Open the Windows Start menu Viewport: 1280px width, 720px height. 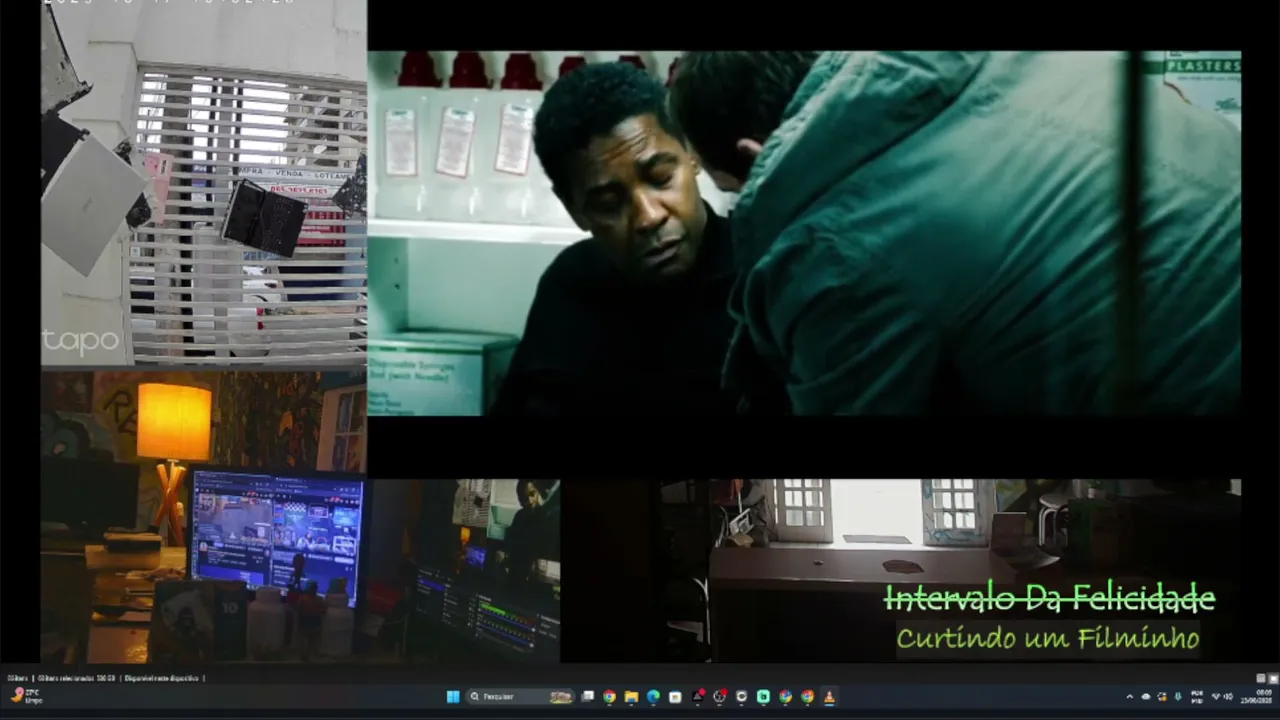(453, 697)
